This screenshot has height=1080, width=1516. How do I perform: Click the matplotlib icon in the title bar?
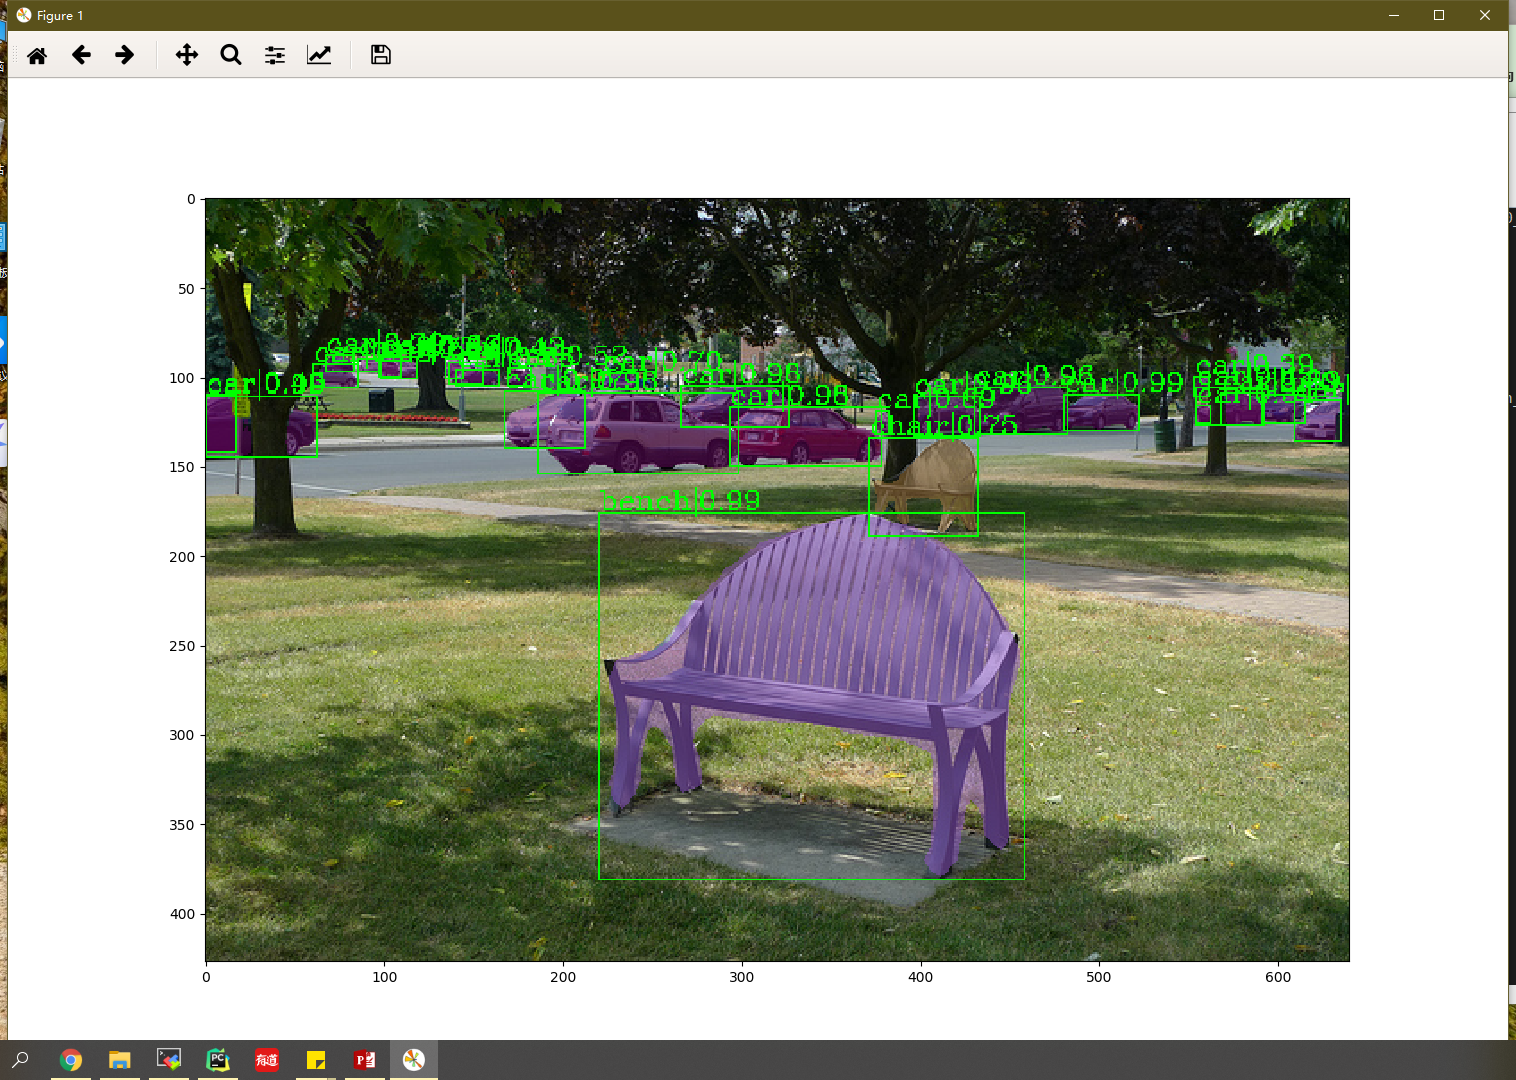tap(24, 15)
